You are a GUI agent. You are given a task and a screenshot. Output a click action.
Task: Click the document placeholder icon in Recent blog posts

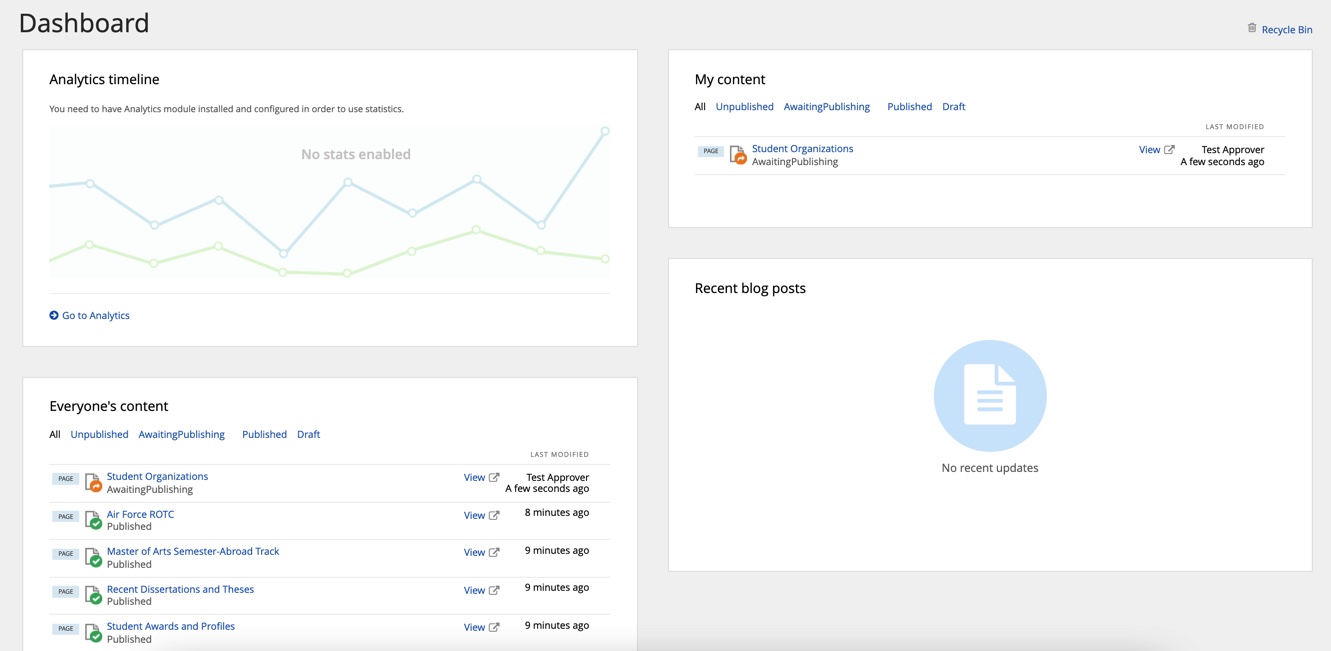[990, 395]
